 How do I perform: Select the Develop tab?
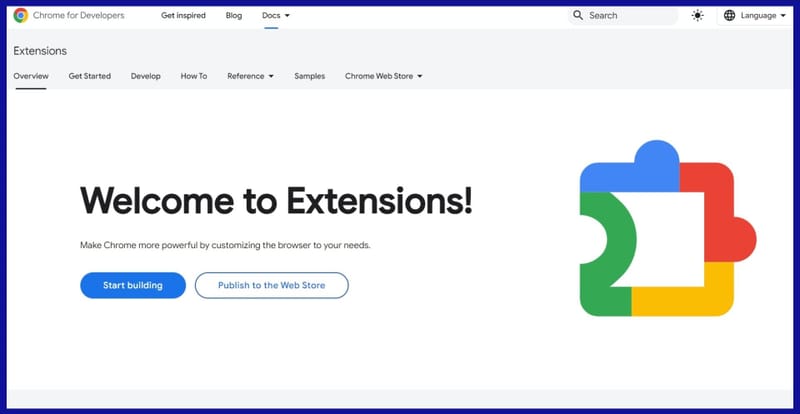pos(146,76)
